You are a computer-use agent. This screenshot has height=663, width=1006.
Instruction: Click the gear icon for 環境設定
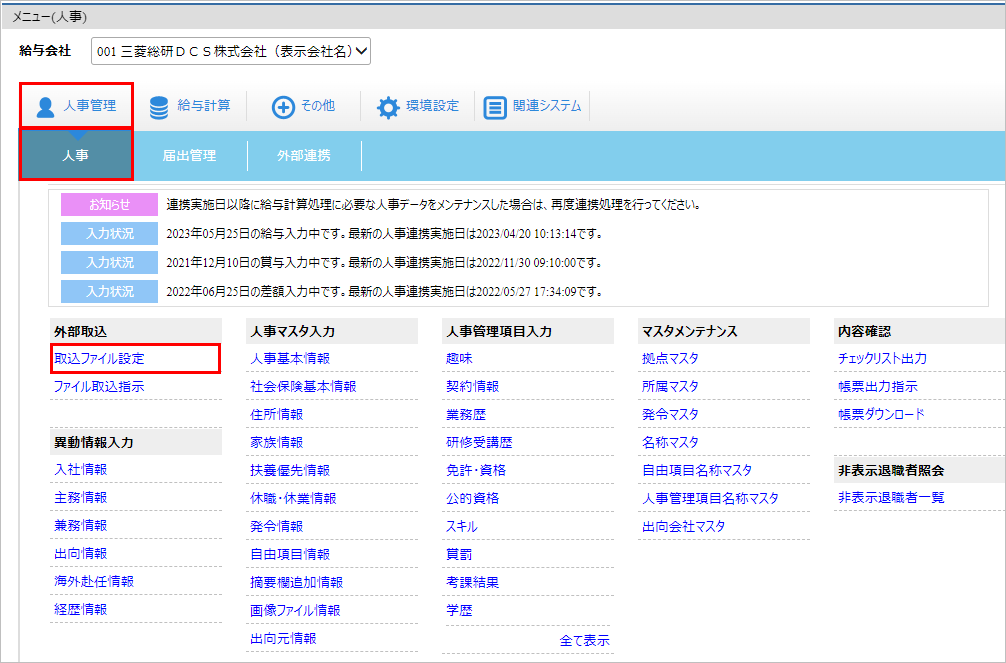point(388,107)
